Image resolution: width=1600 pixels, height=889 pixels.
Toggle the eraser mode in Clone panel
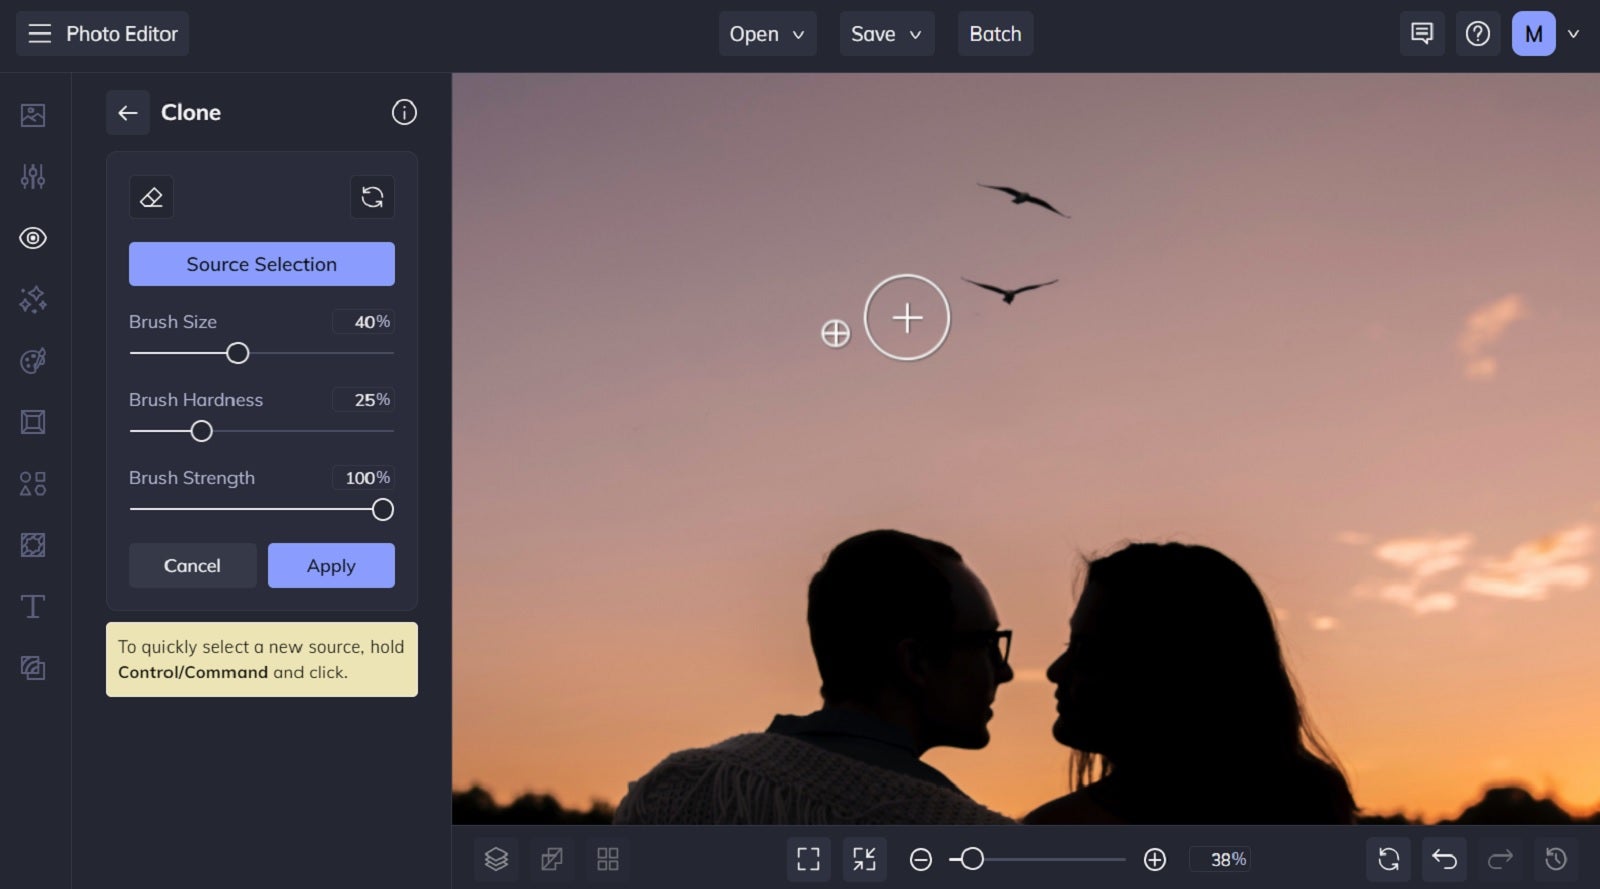151,197
